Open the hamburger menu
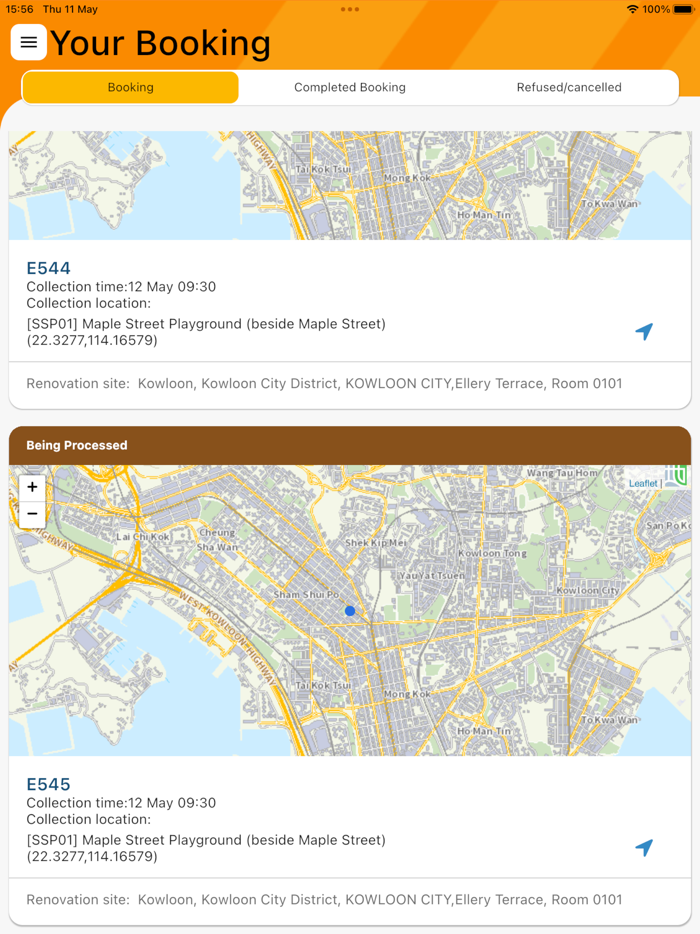Image resolution: width=700 pixels, height=934 pixels. 29,42
